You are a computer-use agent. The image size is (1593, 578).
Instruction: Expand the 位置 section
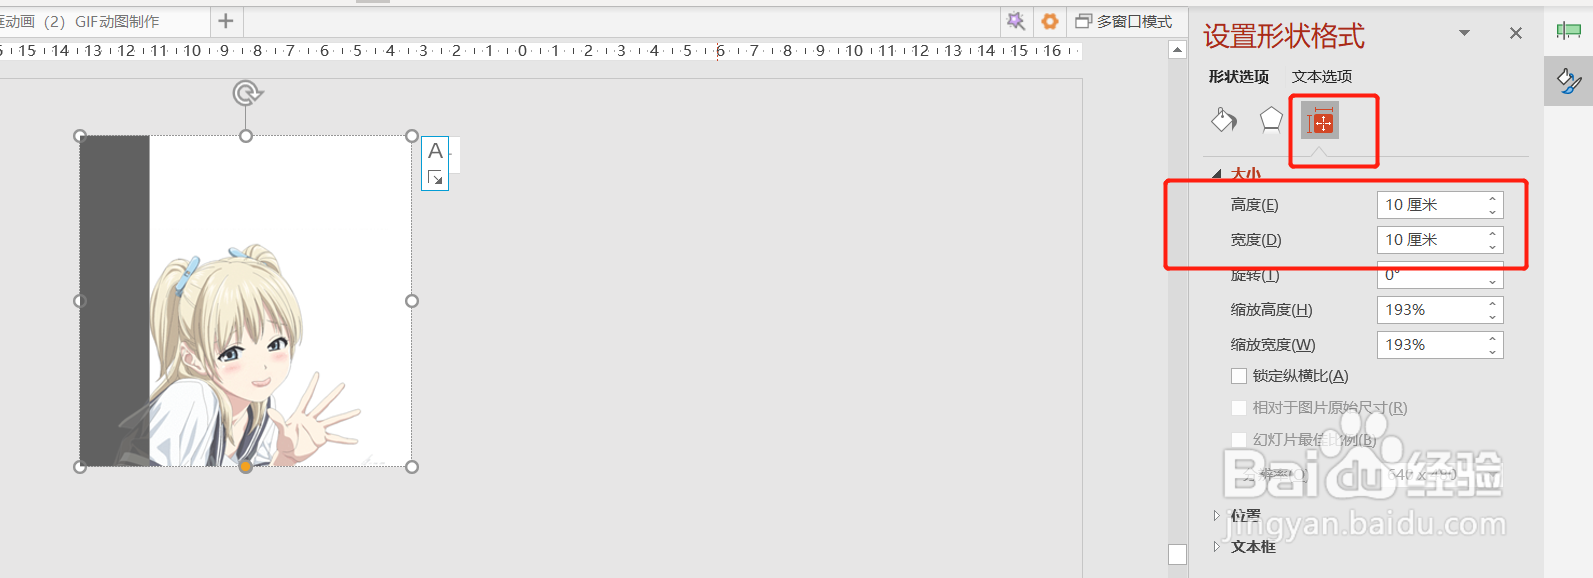1217,516
